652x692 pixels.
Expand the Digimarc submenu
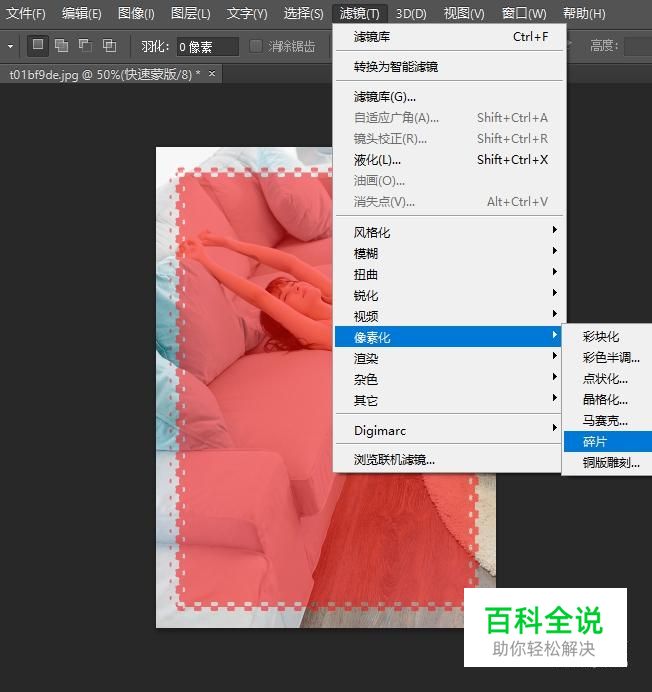(x=448, y=430)
